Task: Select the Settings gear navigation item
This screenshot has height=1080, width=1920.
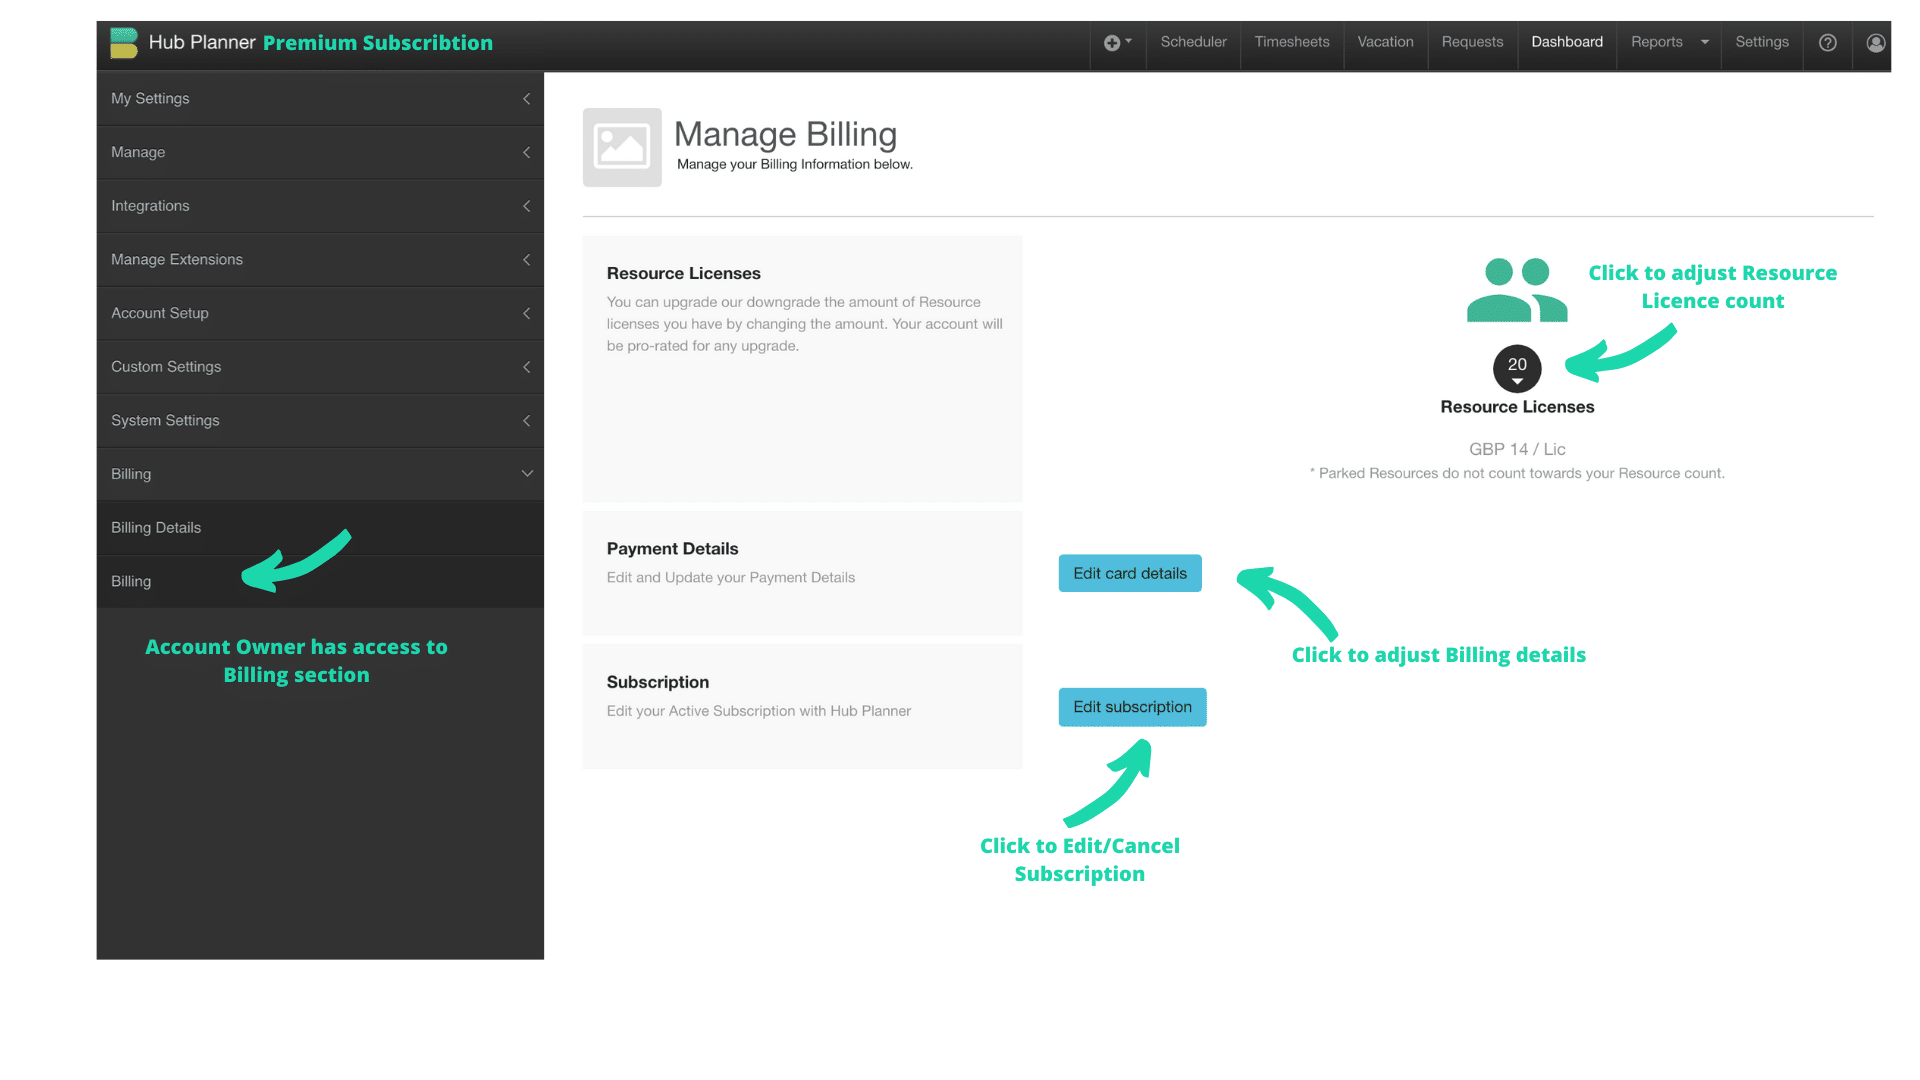Action: pos(1762,42)
